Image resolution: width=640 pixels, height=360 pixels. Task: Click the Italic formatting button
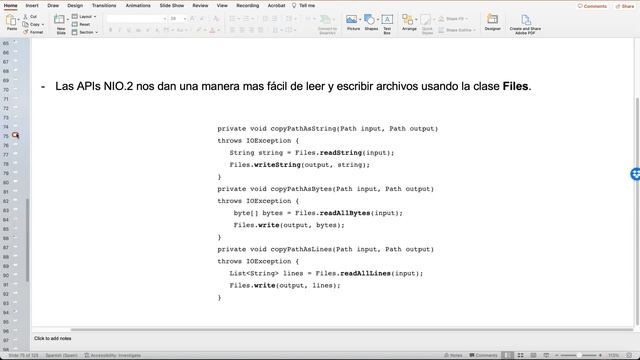pyautogui.click(x=120, y=30)
